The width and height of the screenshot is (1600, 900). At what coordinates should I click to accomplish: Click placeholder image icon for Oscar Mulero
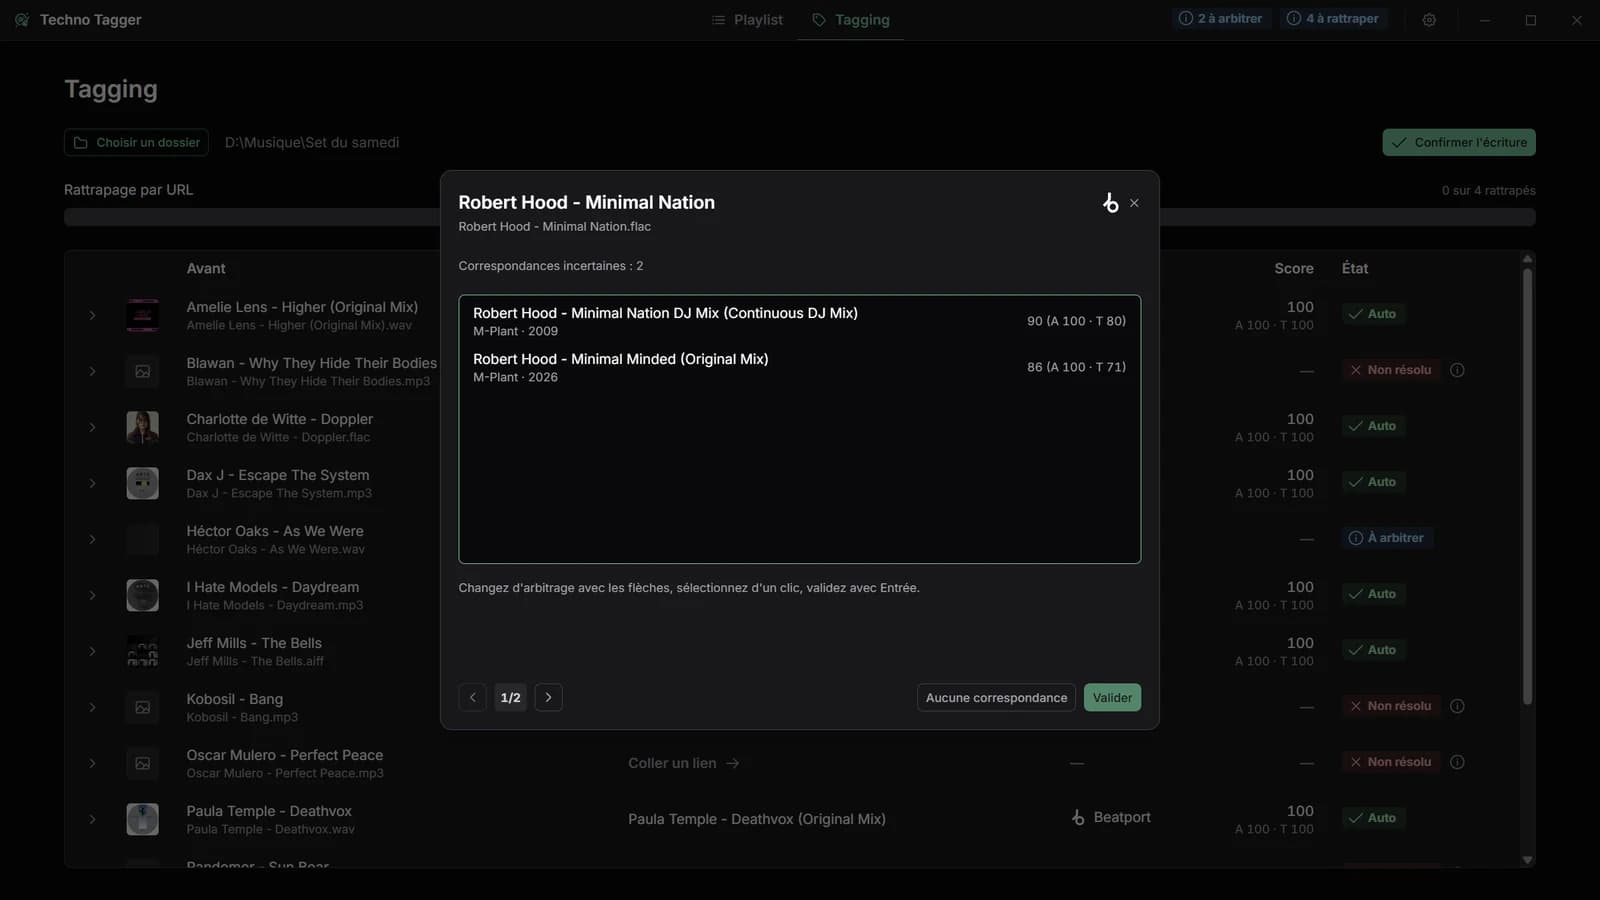tap(143, 763)
